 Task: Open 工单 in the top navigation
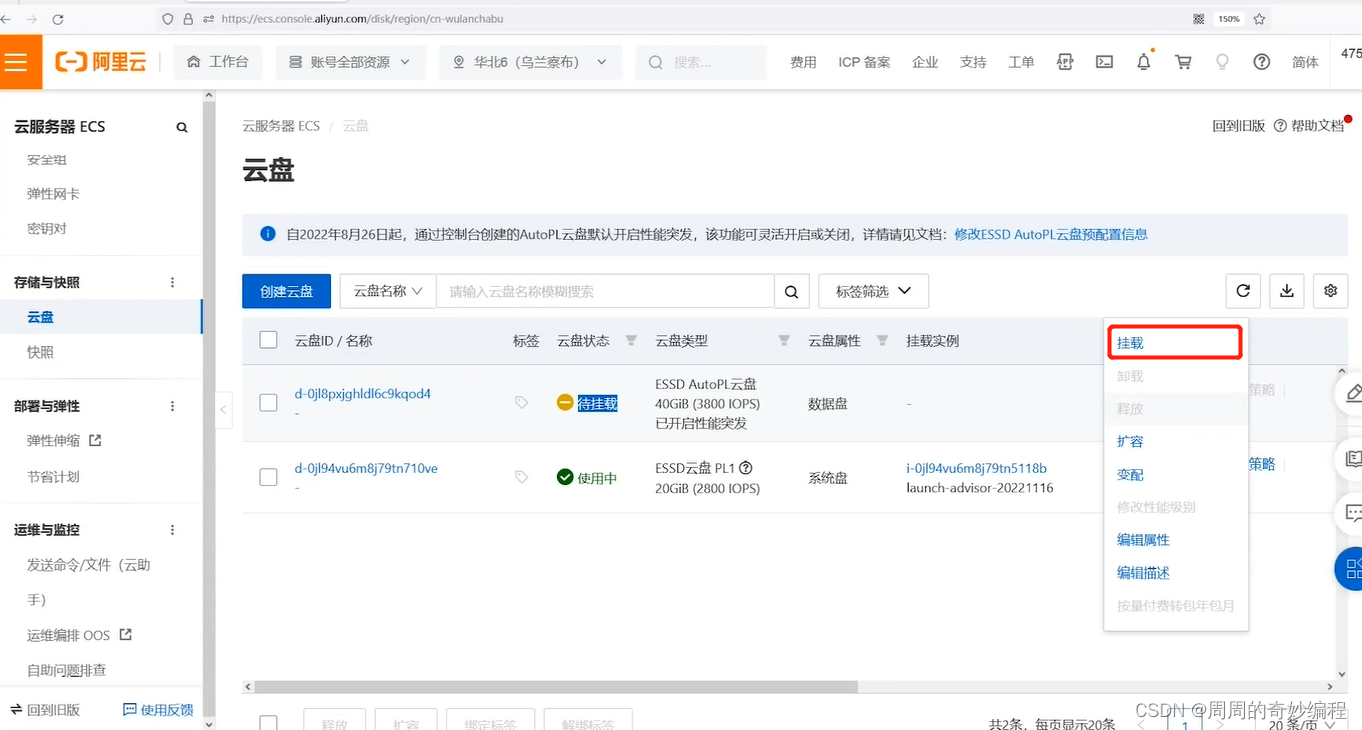(x=1021, y=62)
